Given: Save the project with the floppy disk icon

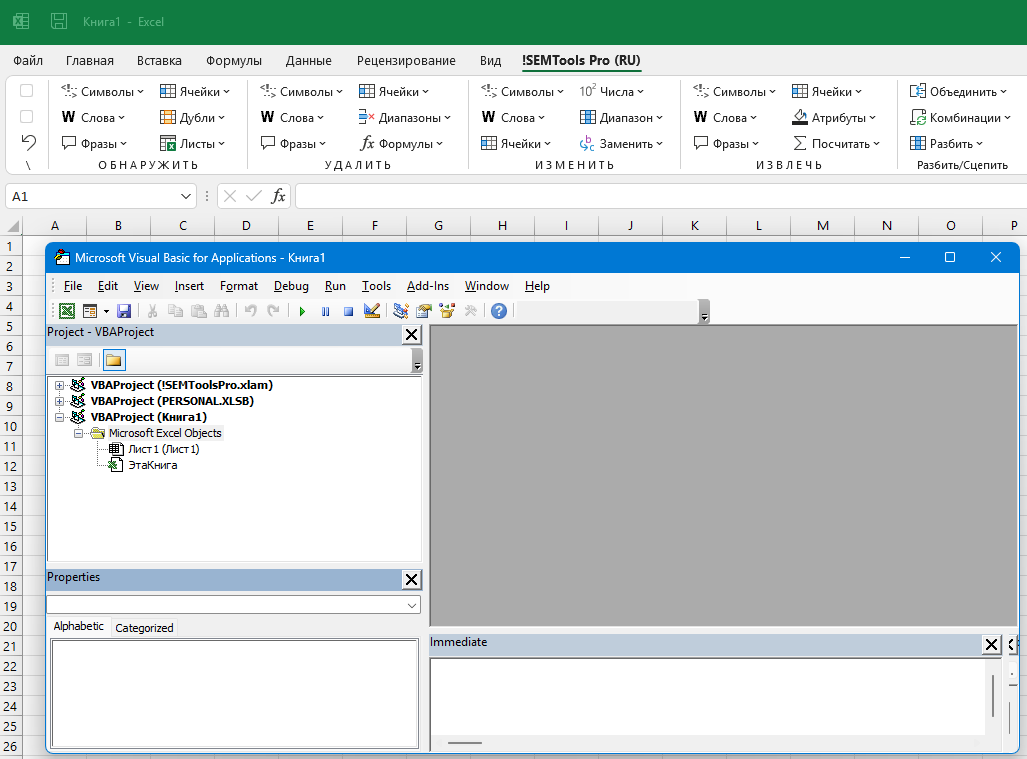Looking at the screenshot, I should coord(124,311).
